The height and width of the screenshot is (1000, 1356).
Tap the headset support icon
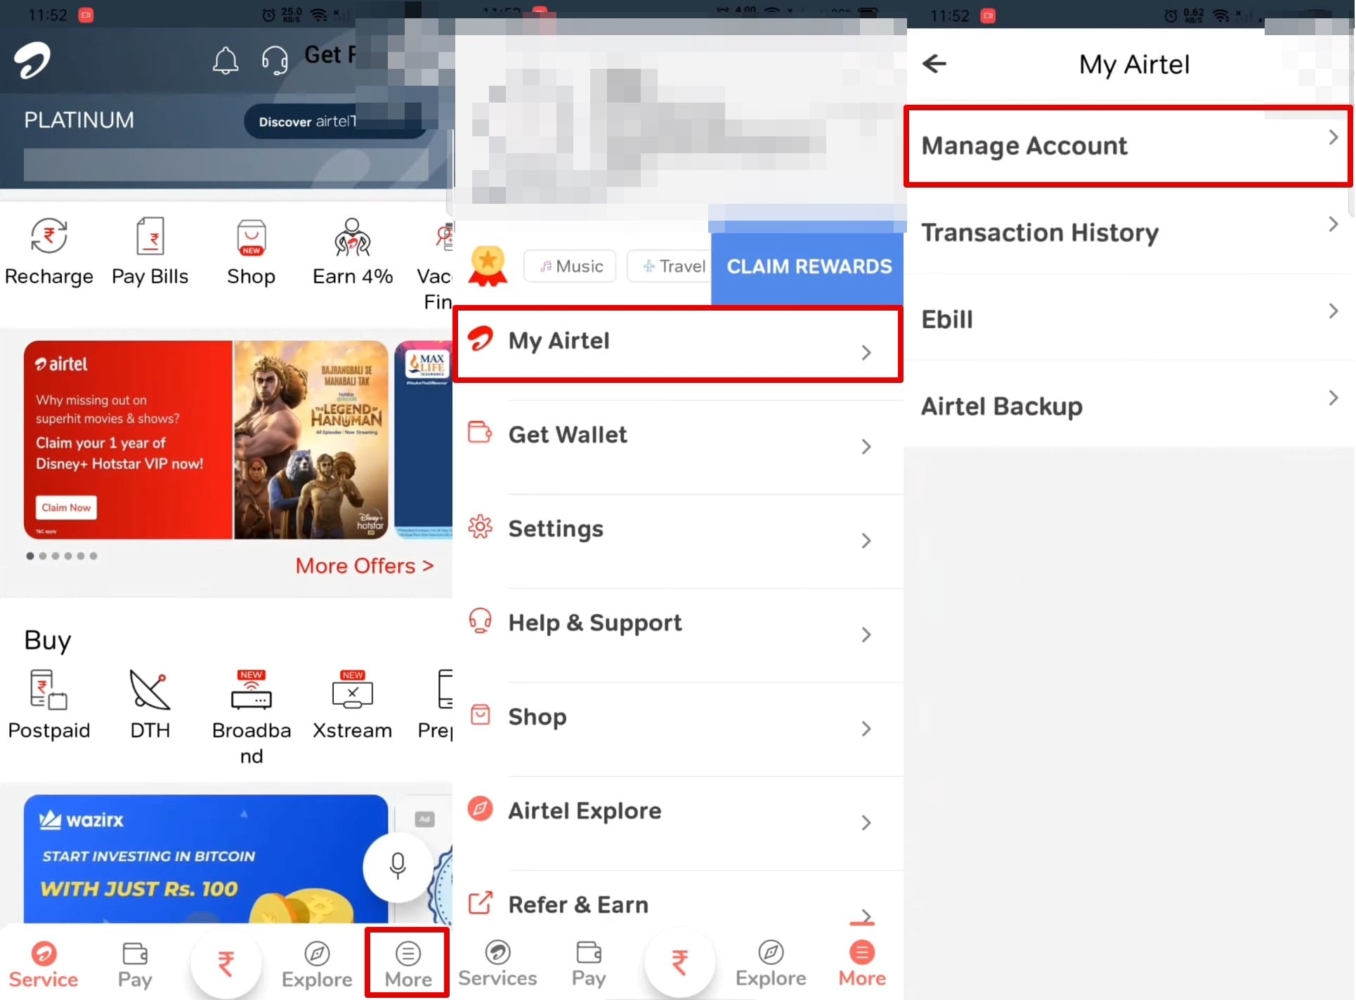click(x=274, y=60)
